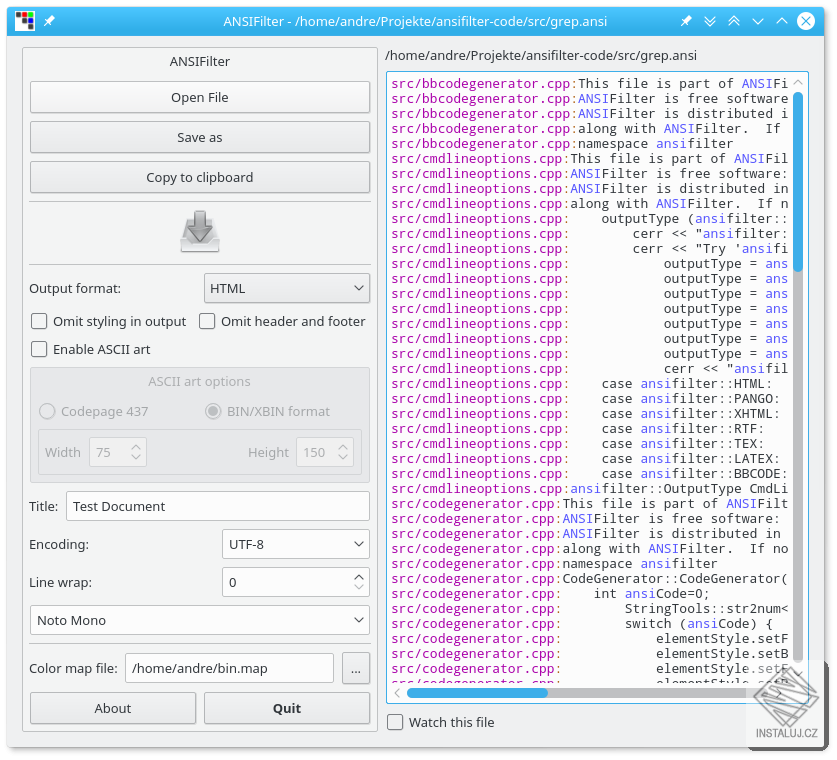The height and width of the screenshot is (760, 837).
Task: Enable Watch this file checkbox
Action: [396, 722]
